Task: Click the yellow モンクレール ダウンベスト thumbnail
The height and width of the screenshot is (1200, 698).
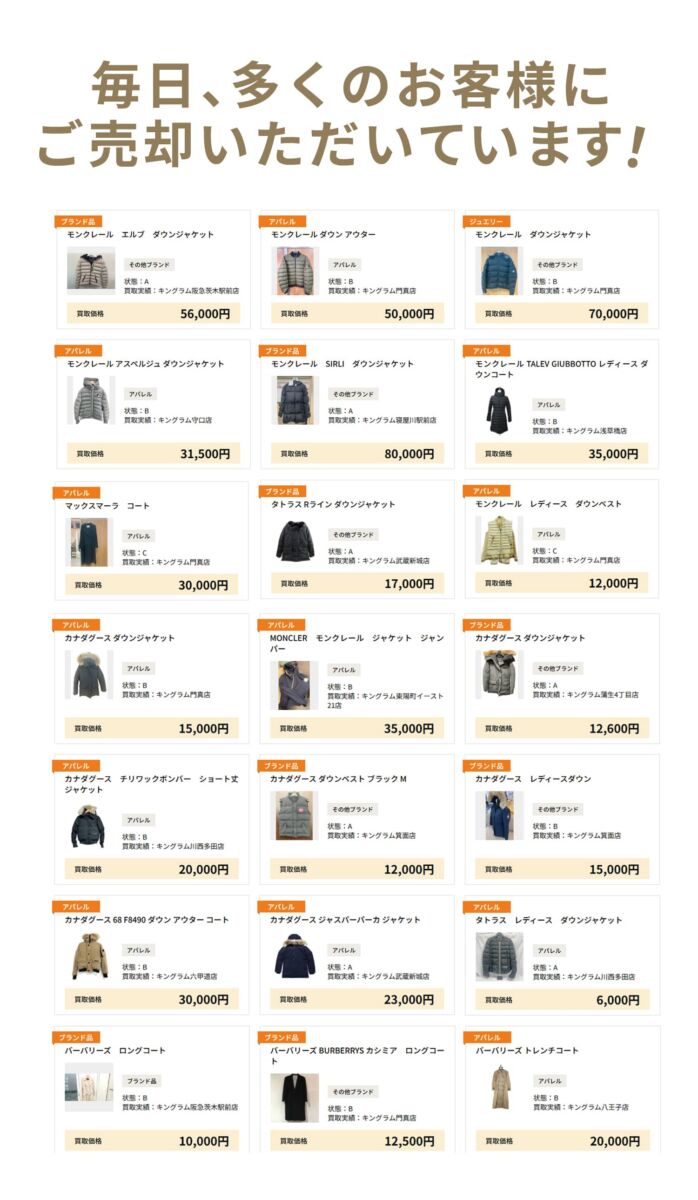Action: [x=499, y=539]
